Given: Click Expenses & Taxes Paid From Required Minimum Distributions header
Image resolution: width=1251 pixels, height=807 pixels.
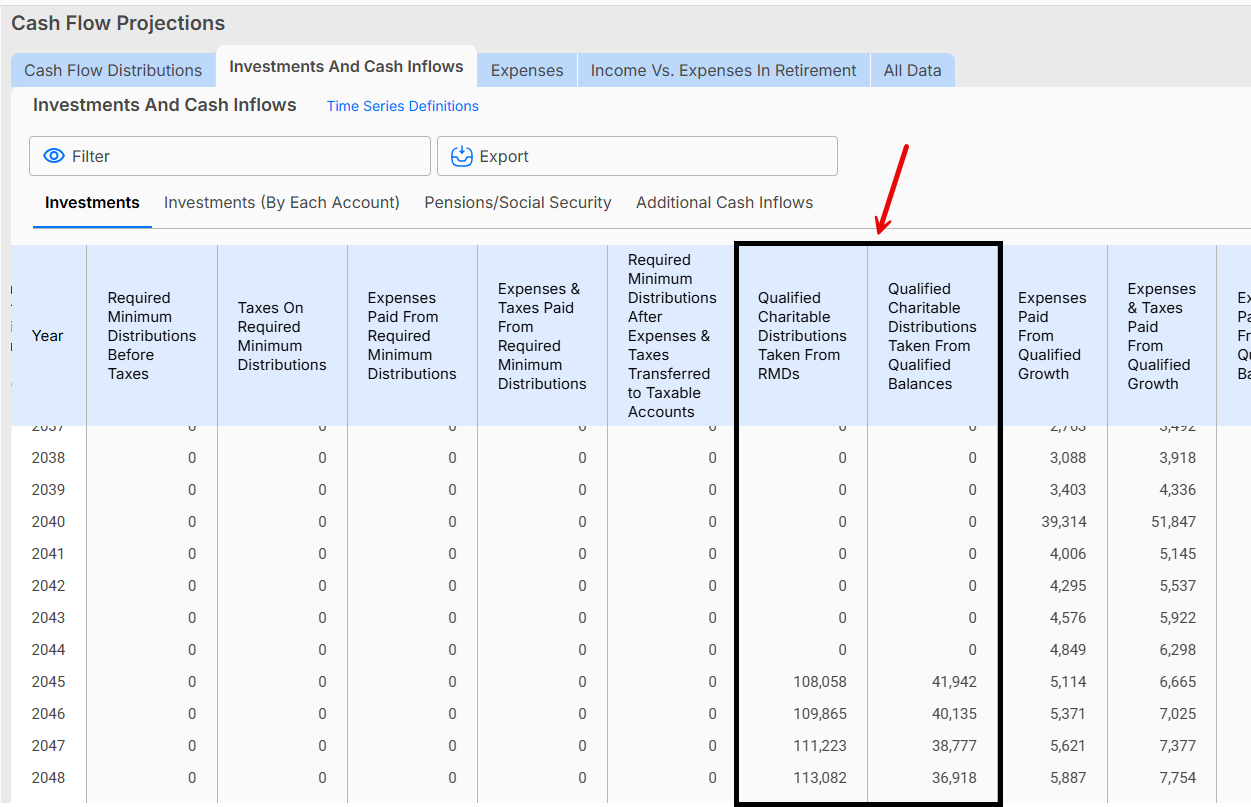Looking at the screenshot, I should point(542,336).
